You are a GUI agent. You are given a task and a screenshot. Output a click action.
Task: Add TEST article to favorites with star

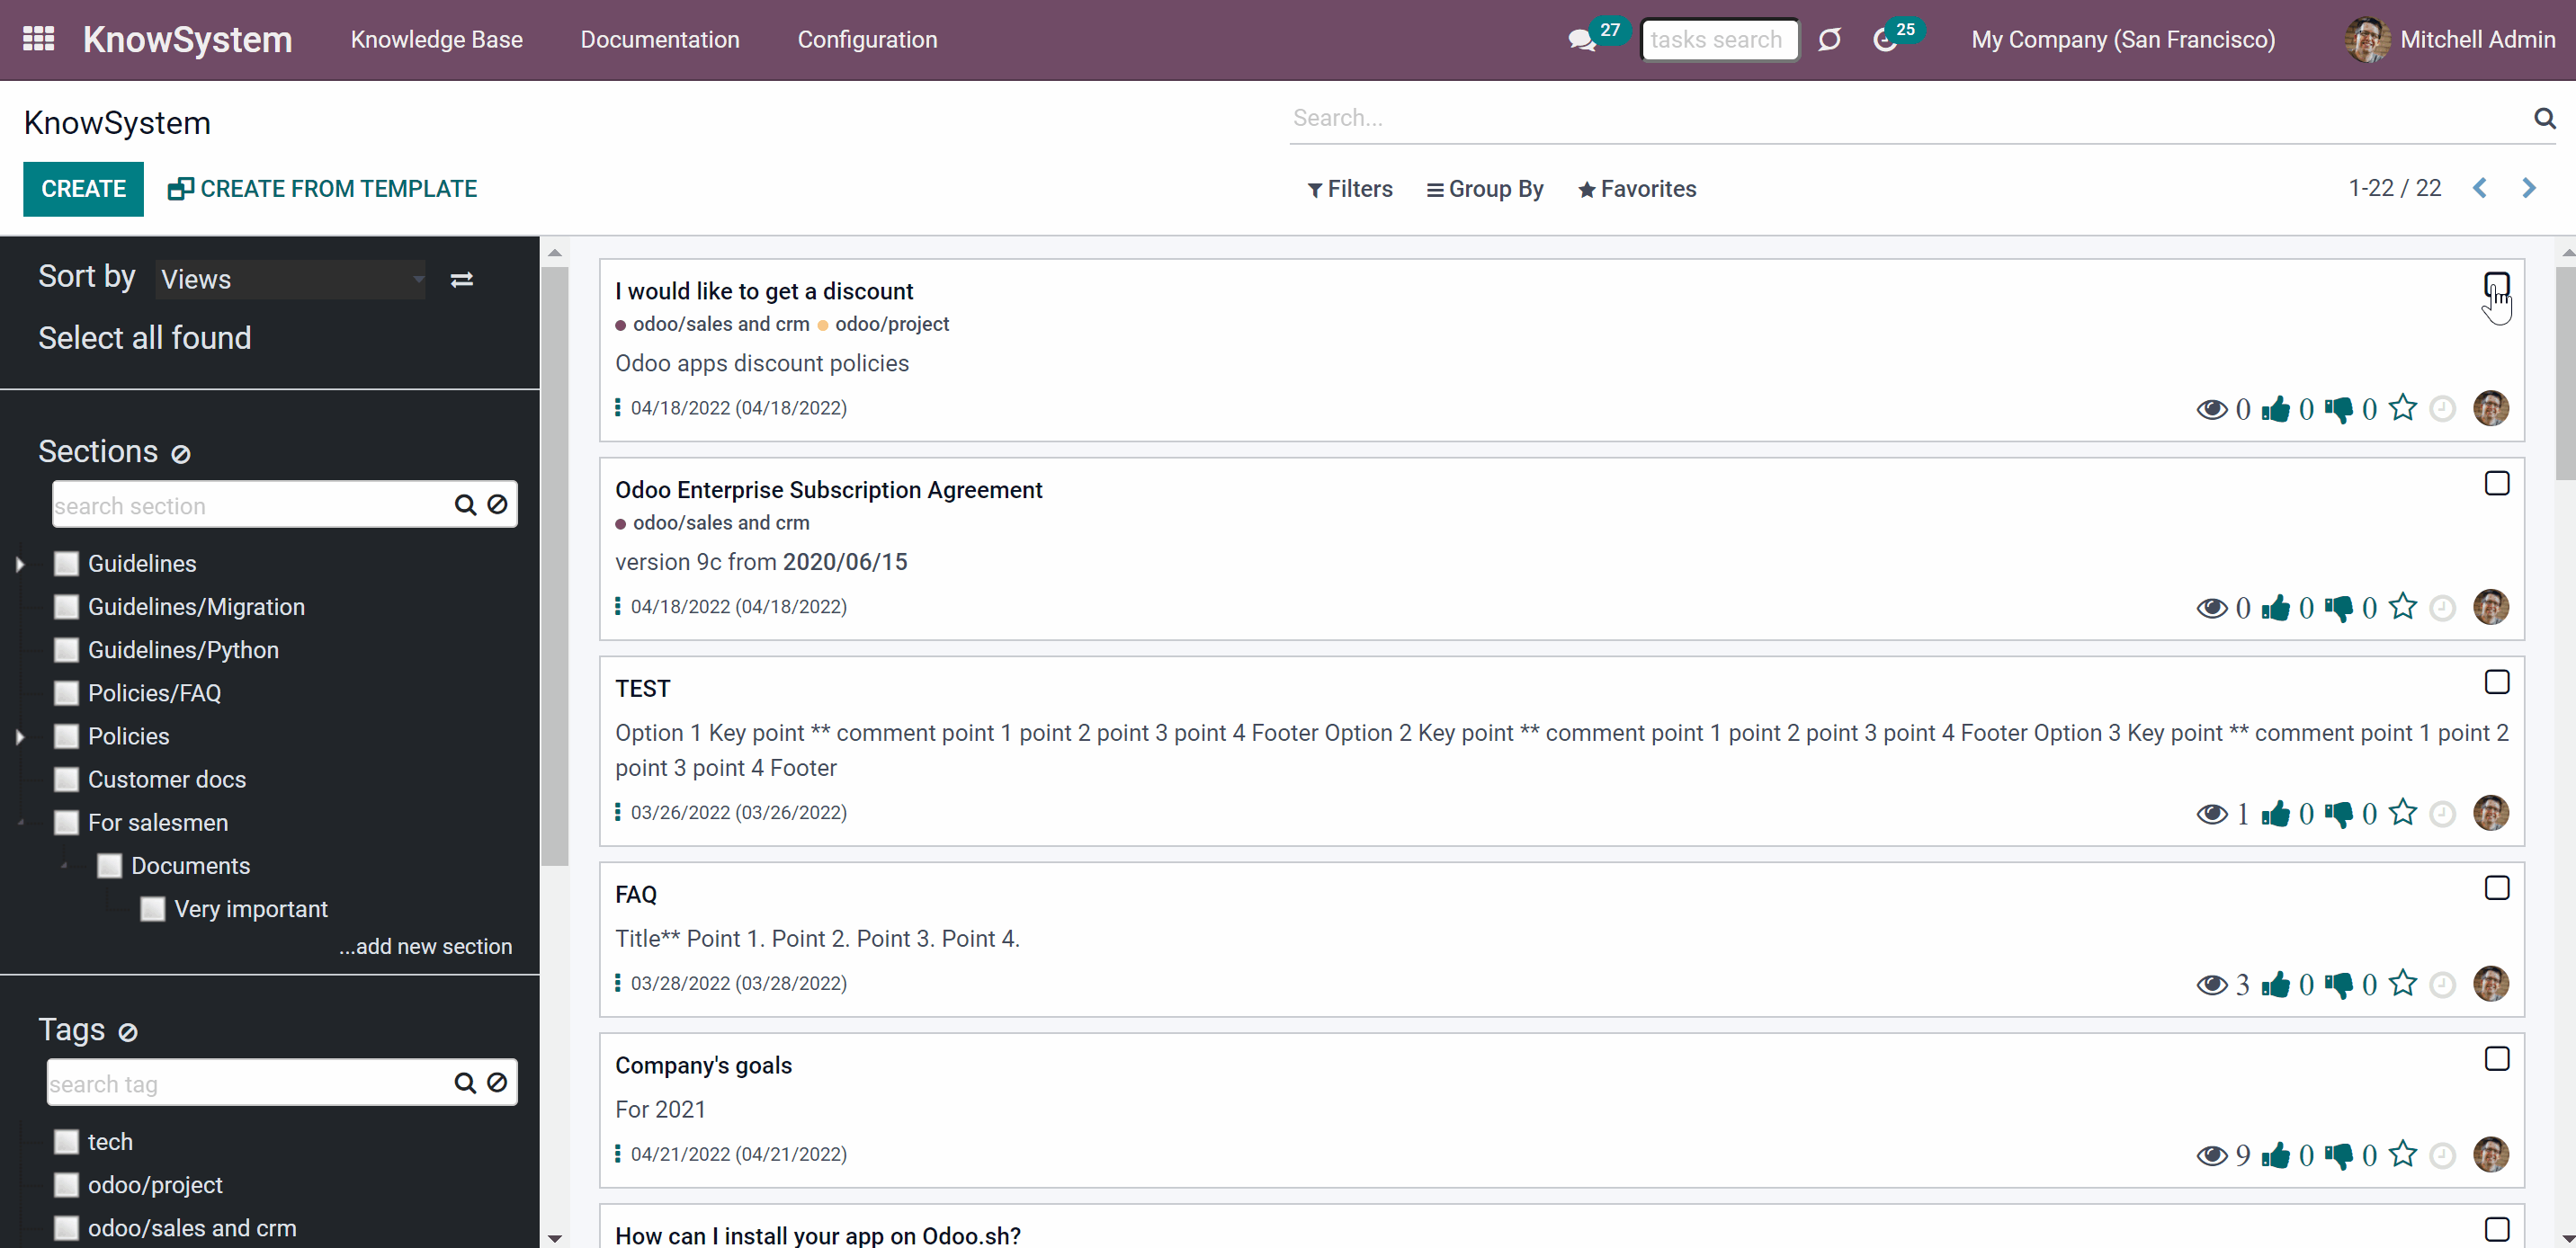(2403, 812)
